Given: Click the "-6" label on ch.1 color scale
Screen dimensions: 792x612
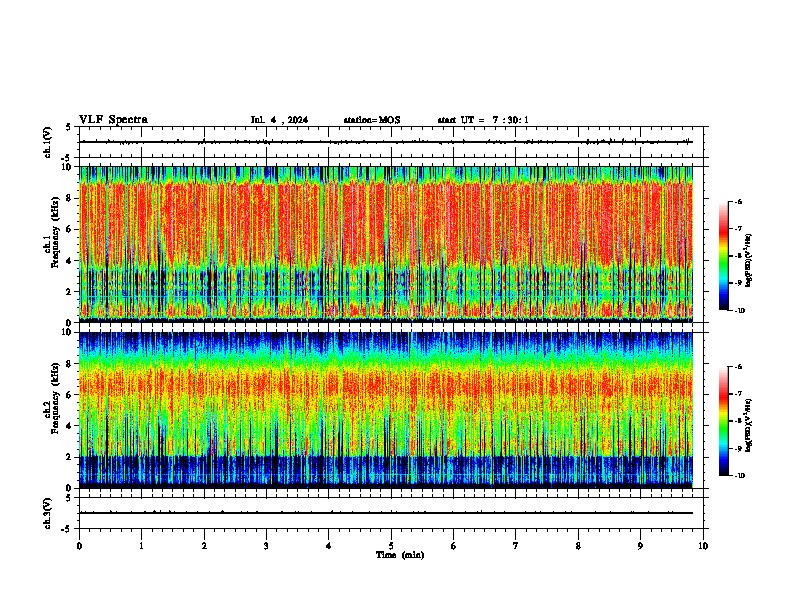Looking at the screenshot, I should (x=739, y=202).
